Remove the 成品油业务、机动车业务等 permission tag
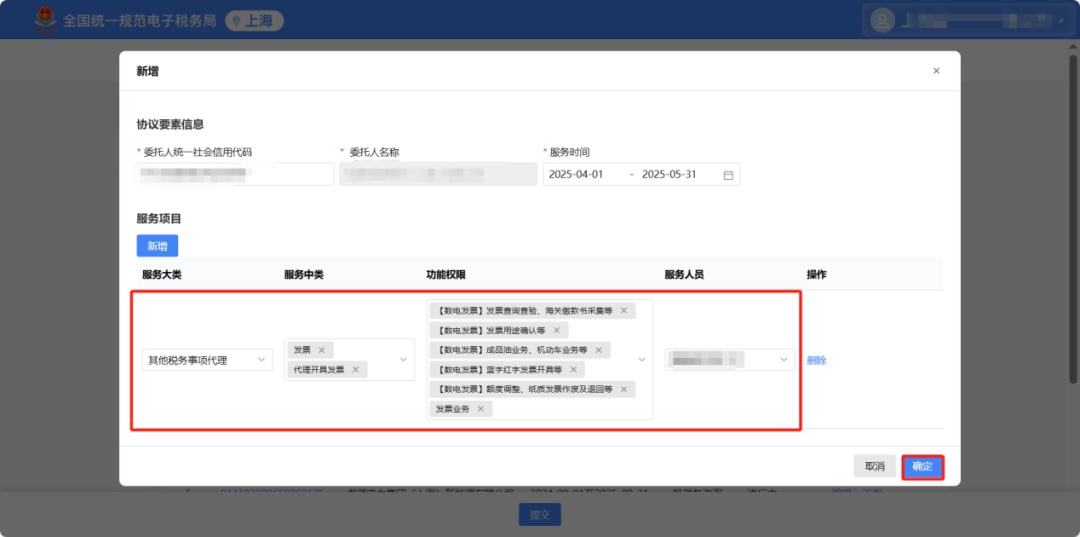The width and height of the screenshot is (1080, 537). point(599,350)
